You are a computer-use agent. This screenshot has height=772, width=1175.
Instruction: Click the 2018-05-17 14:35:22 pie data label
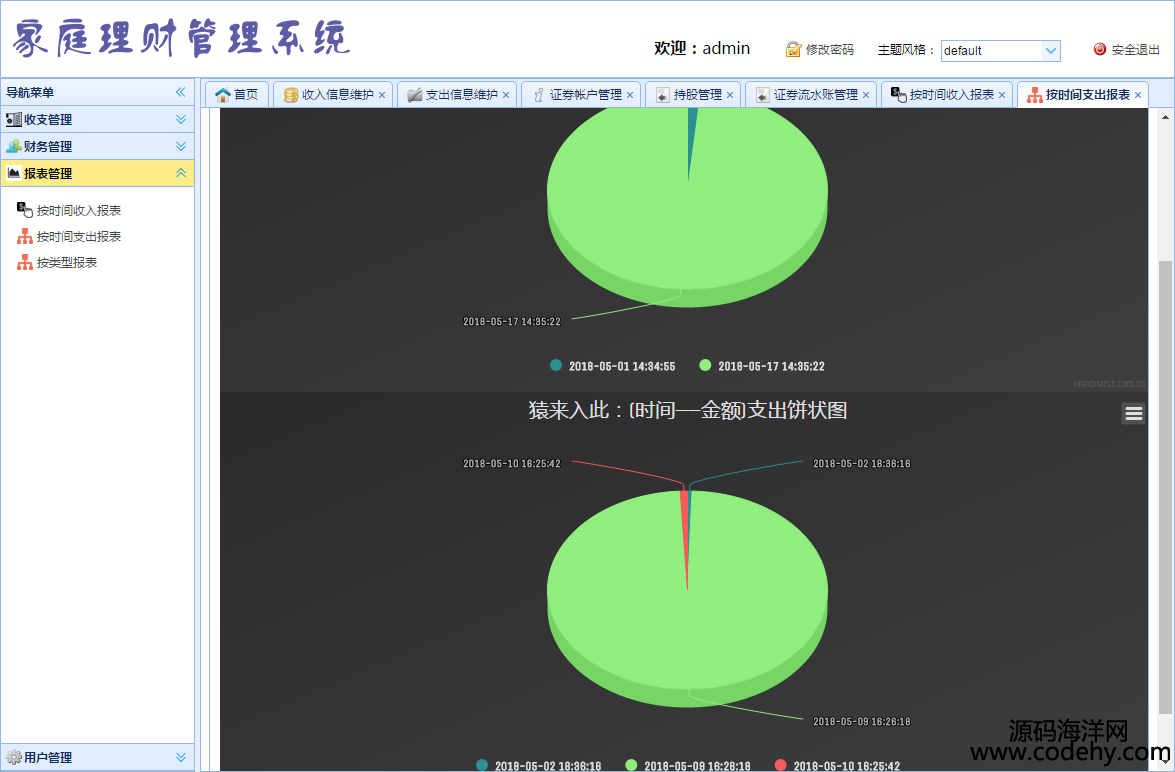[x=512, y=322]
